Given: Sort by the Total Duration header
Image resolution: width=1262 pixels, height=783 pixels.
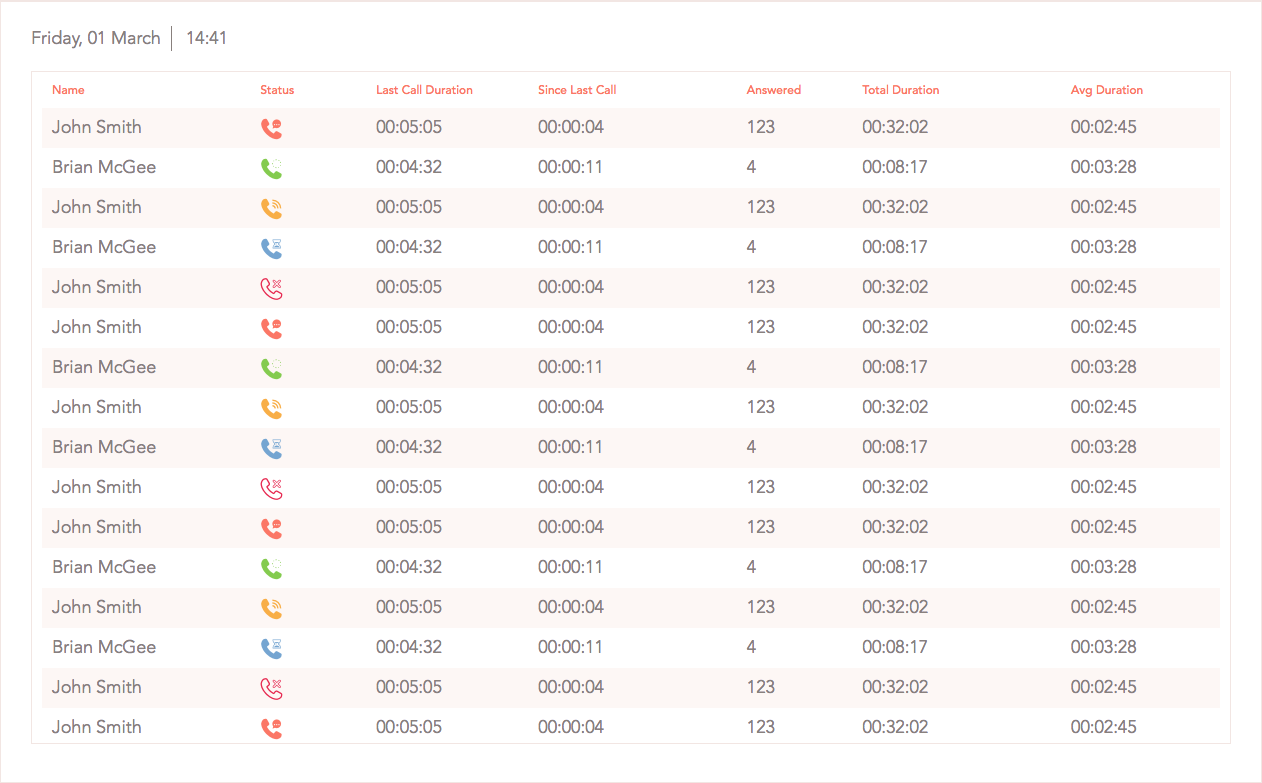Looking at the screenshot, I should pyautogui.click(x=901, y=90).
